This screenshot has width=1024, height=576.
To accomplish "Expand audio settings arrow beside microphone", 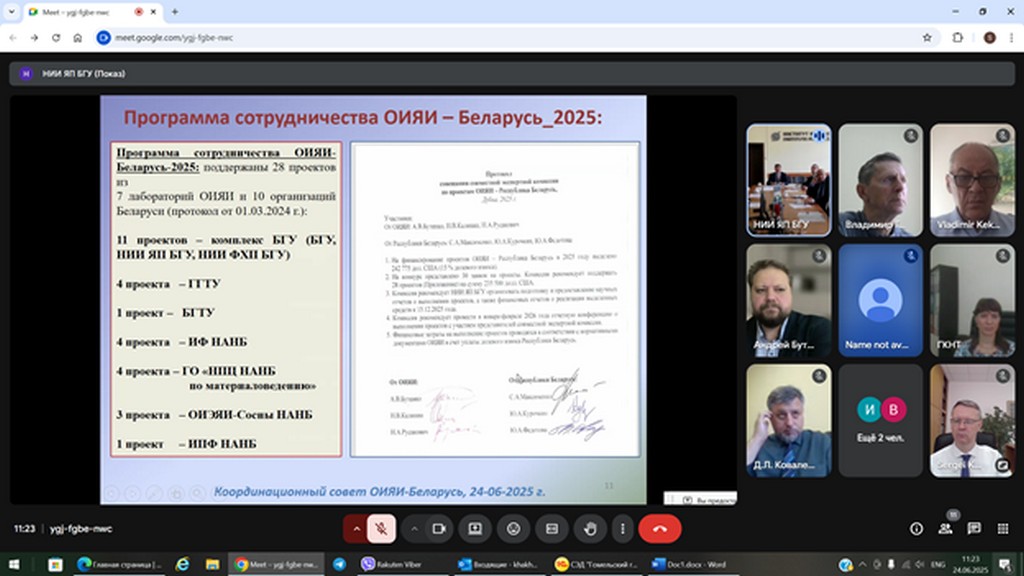I will tap(354, 528).
